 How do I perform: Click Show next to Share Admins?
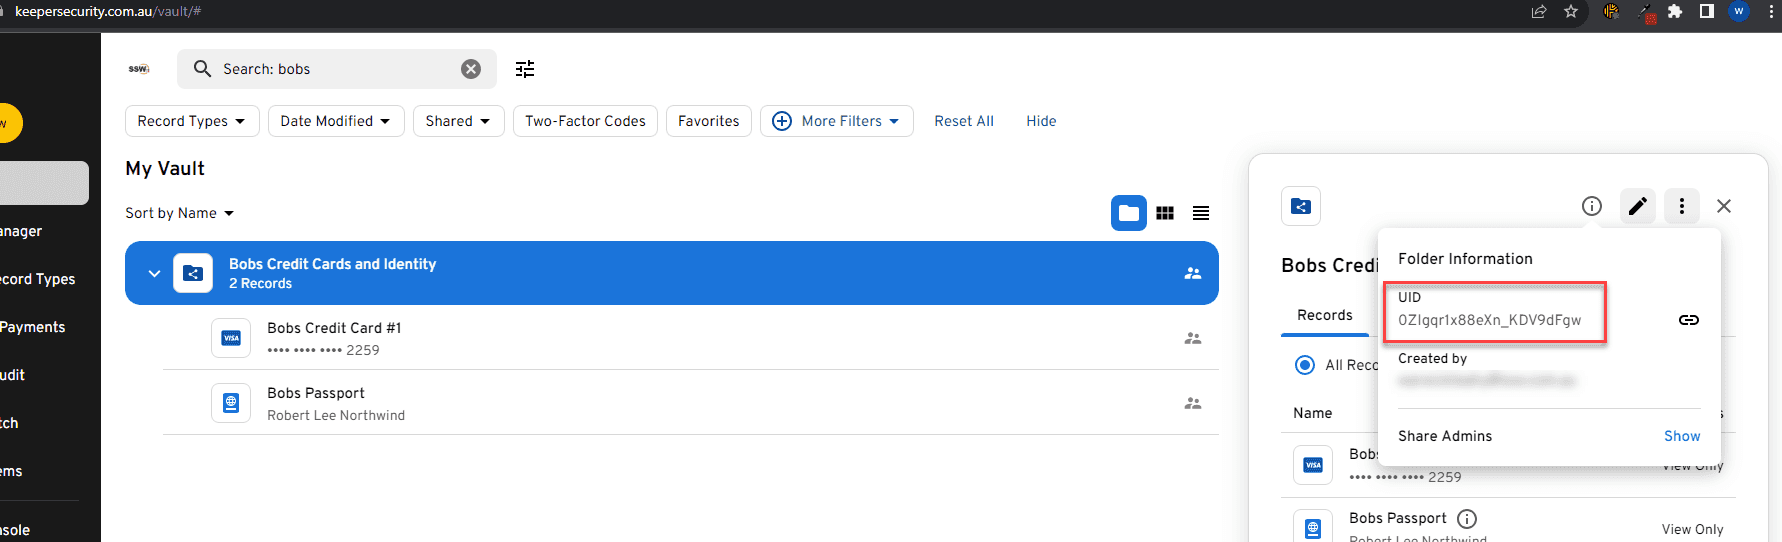tap(1681, 436)
